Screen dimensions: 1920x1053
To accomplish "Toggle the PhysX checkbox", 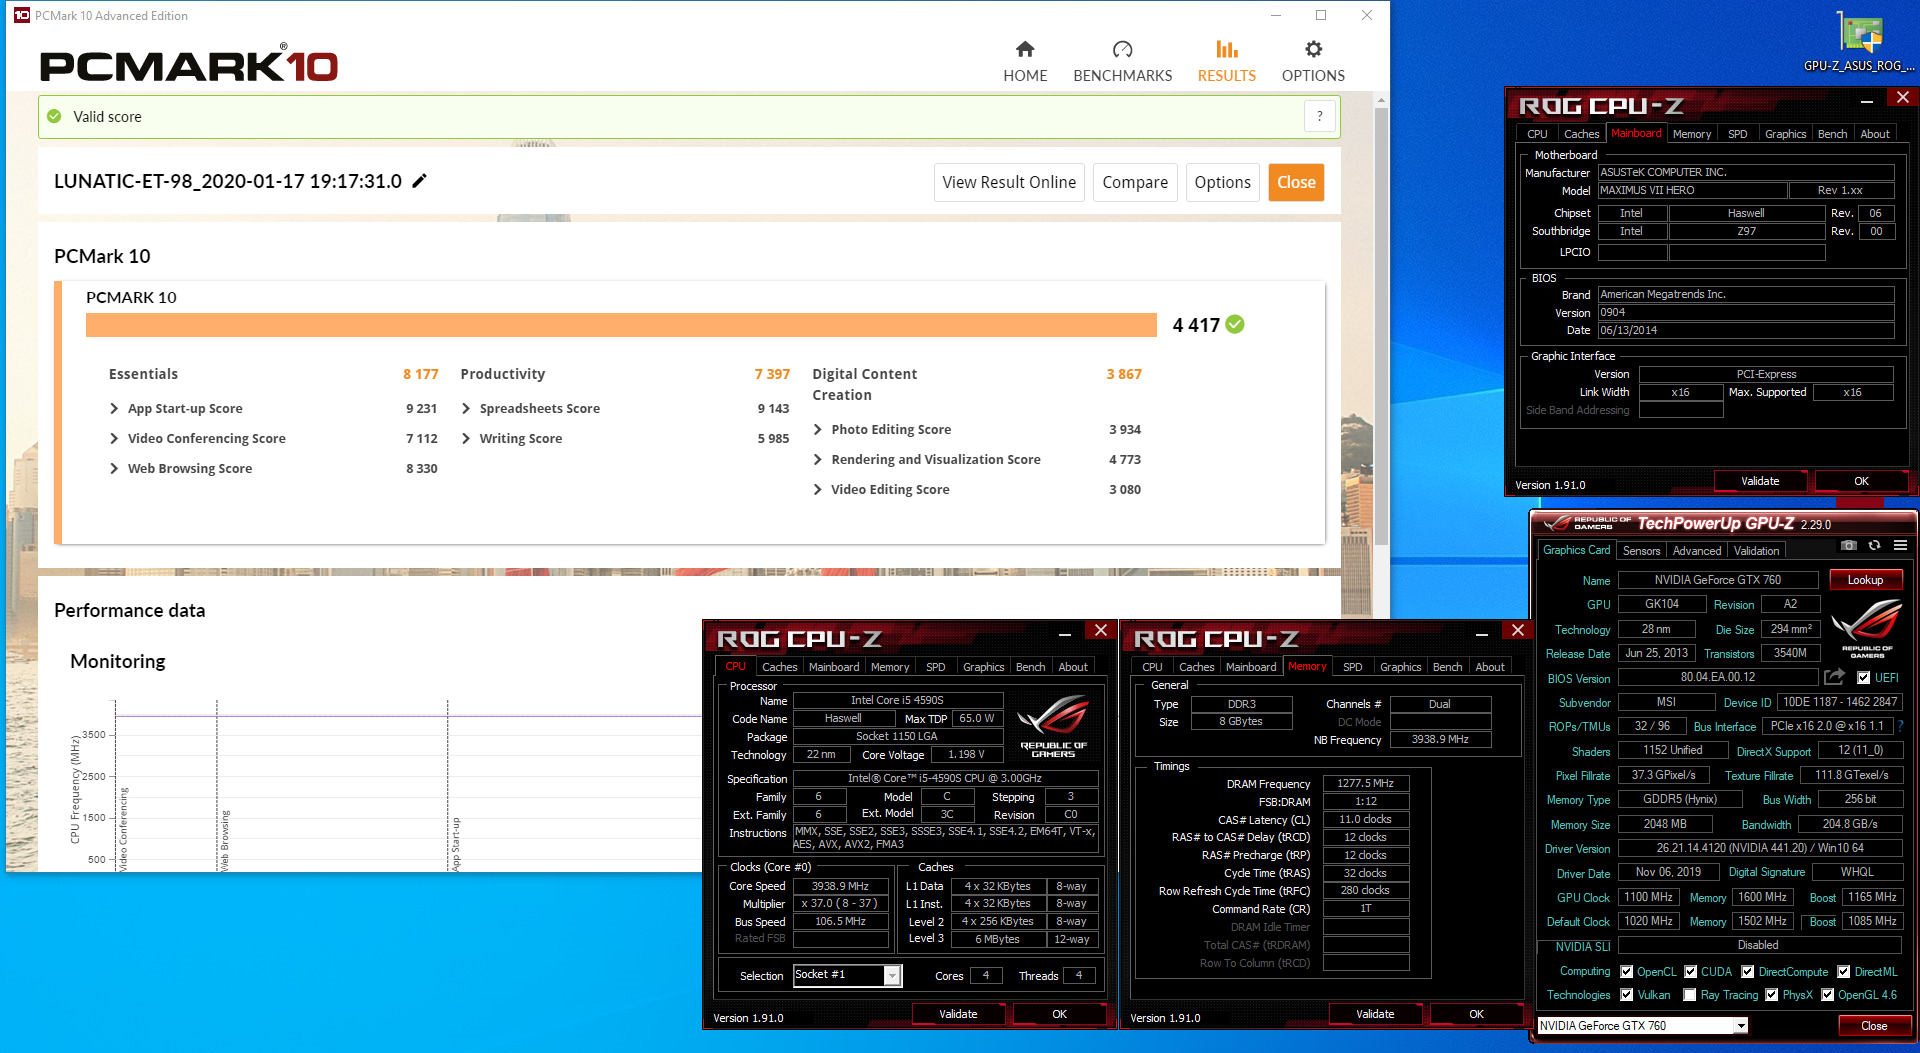I will [x=1772, y=995].
